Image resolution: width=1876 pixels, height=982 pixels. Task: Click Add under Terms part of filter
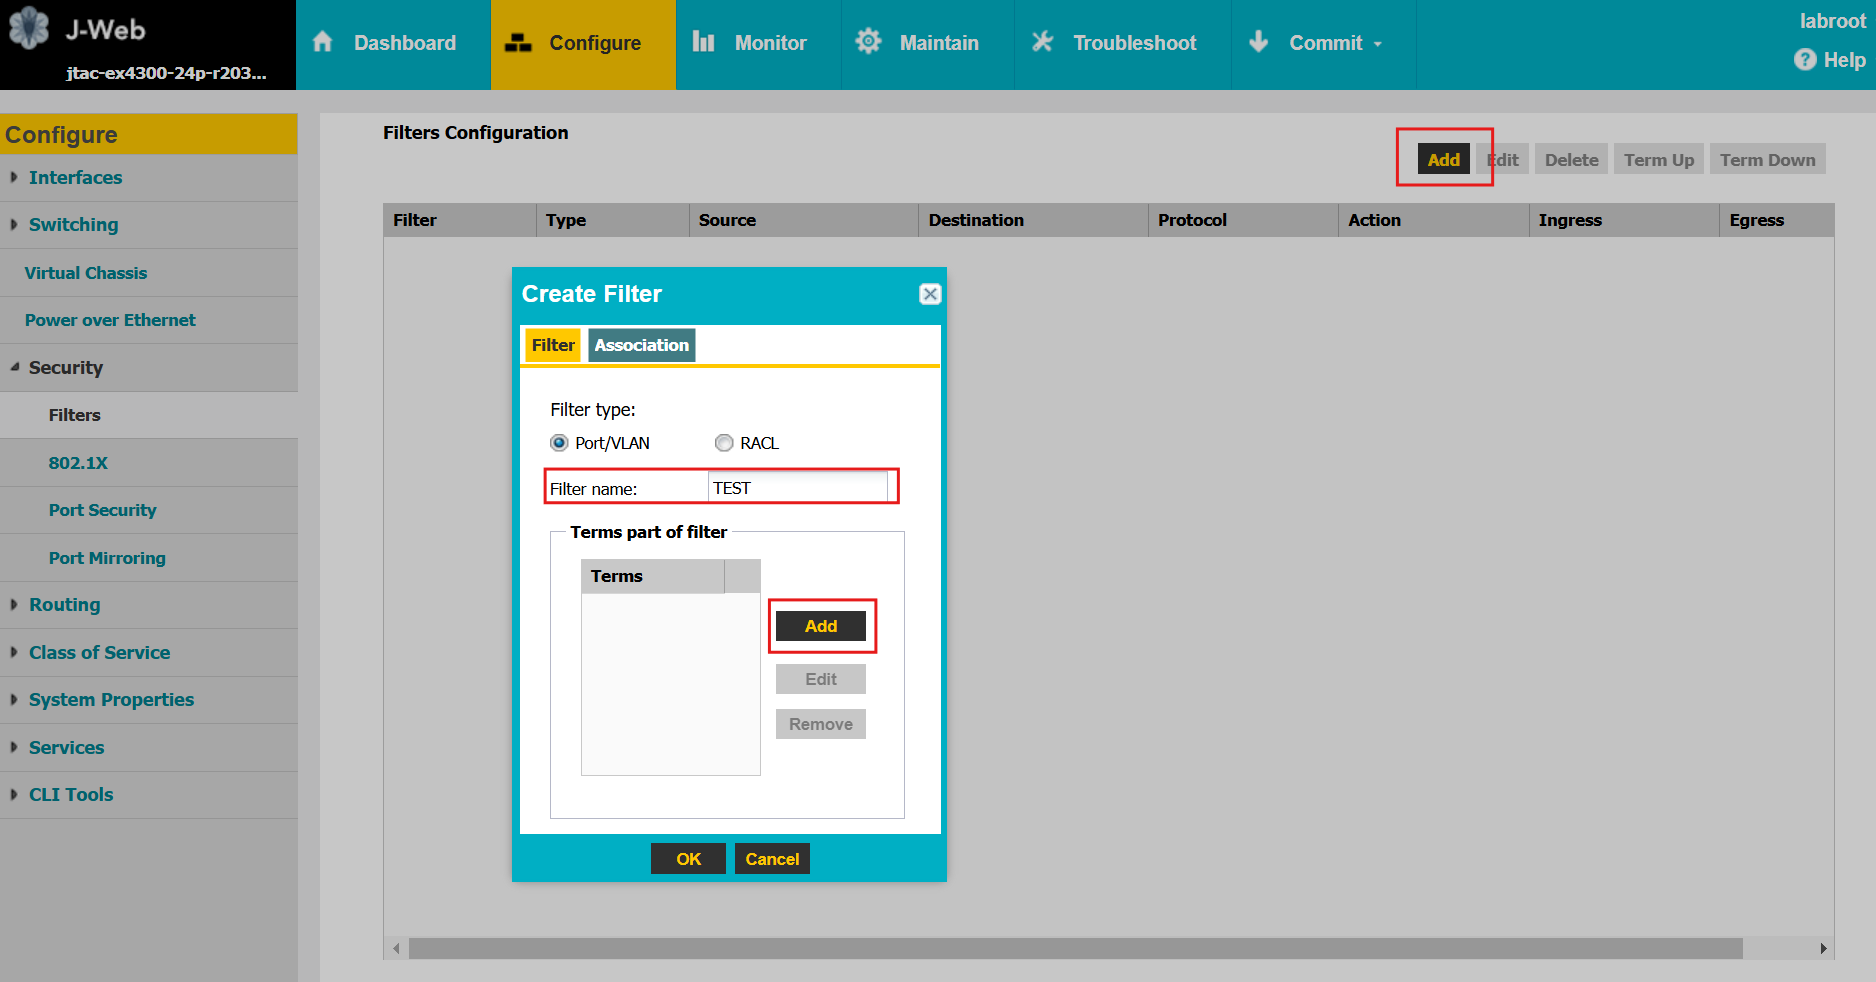(820, 626)
